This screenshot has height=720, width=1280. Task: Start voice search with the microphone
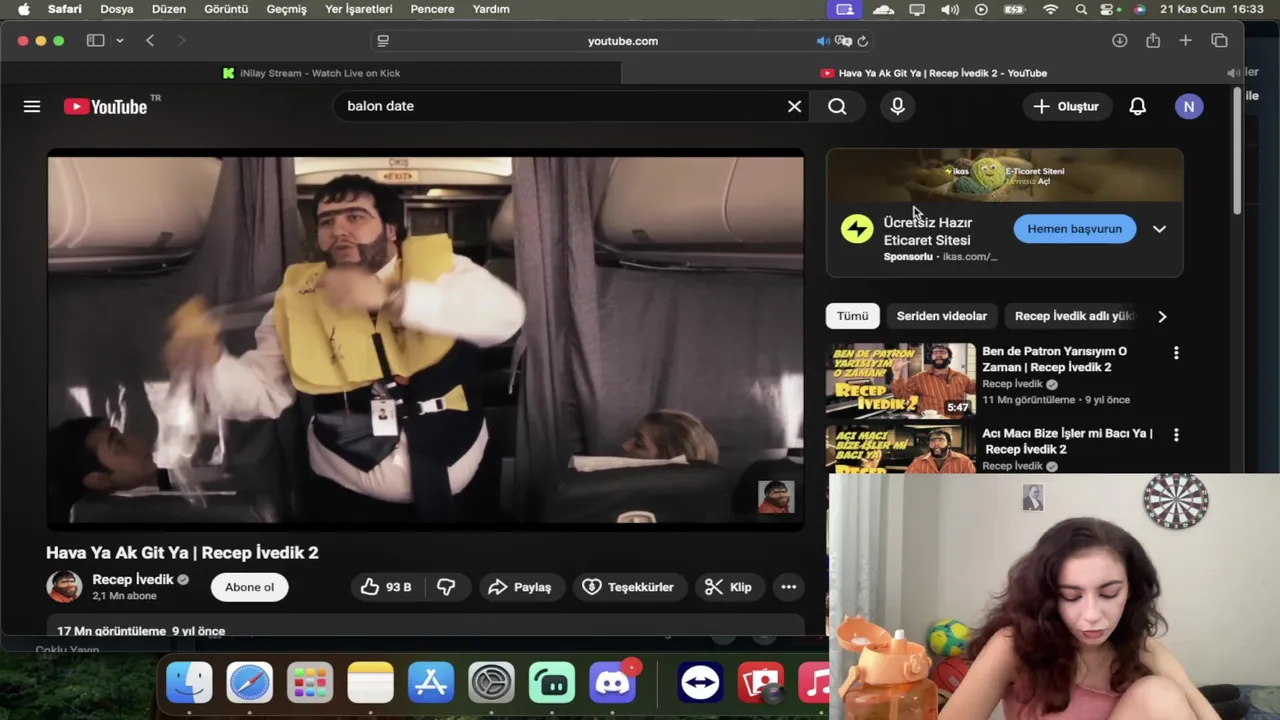click(897, 106)
